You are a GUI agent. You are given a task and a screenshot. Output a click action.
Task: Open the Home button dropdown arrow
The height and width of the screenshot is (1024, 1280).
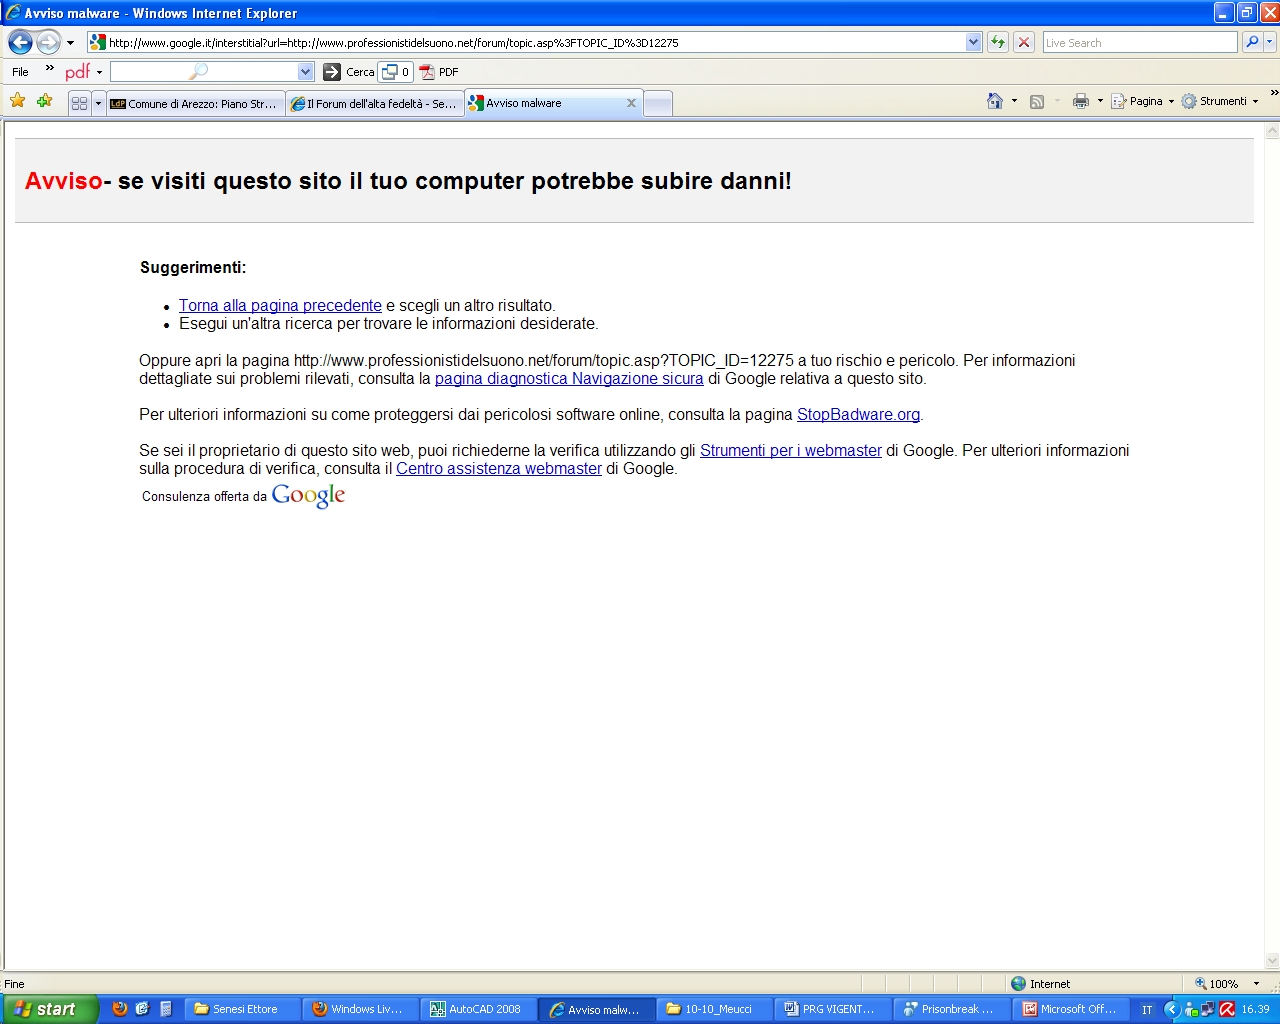point(1014,101)
